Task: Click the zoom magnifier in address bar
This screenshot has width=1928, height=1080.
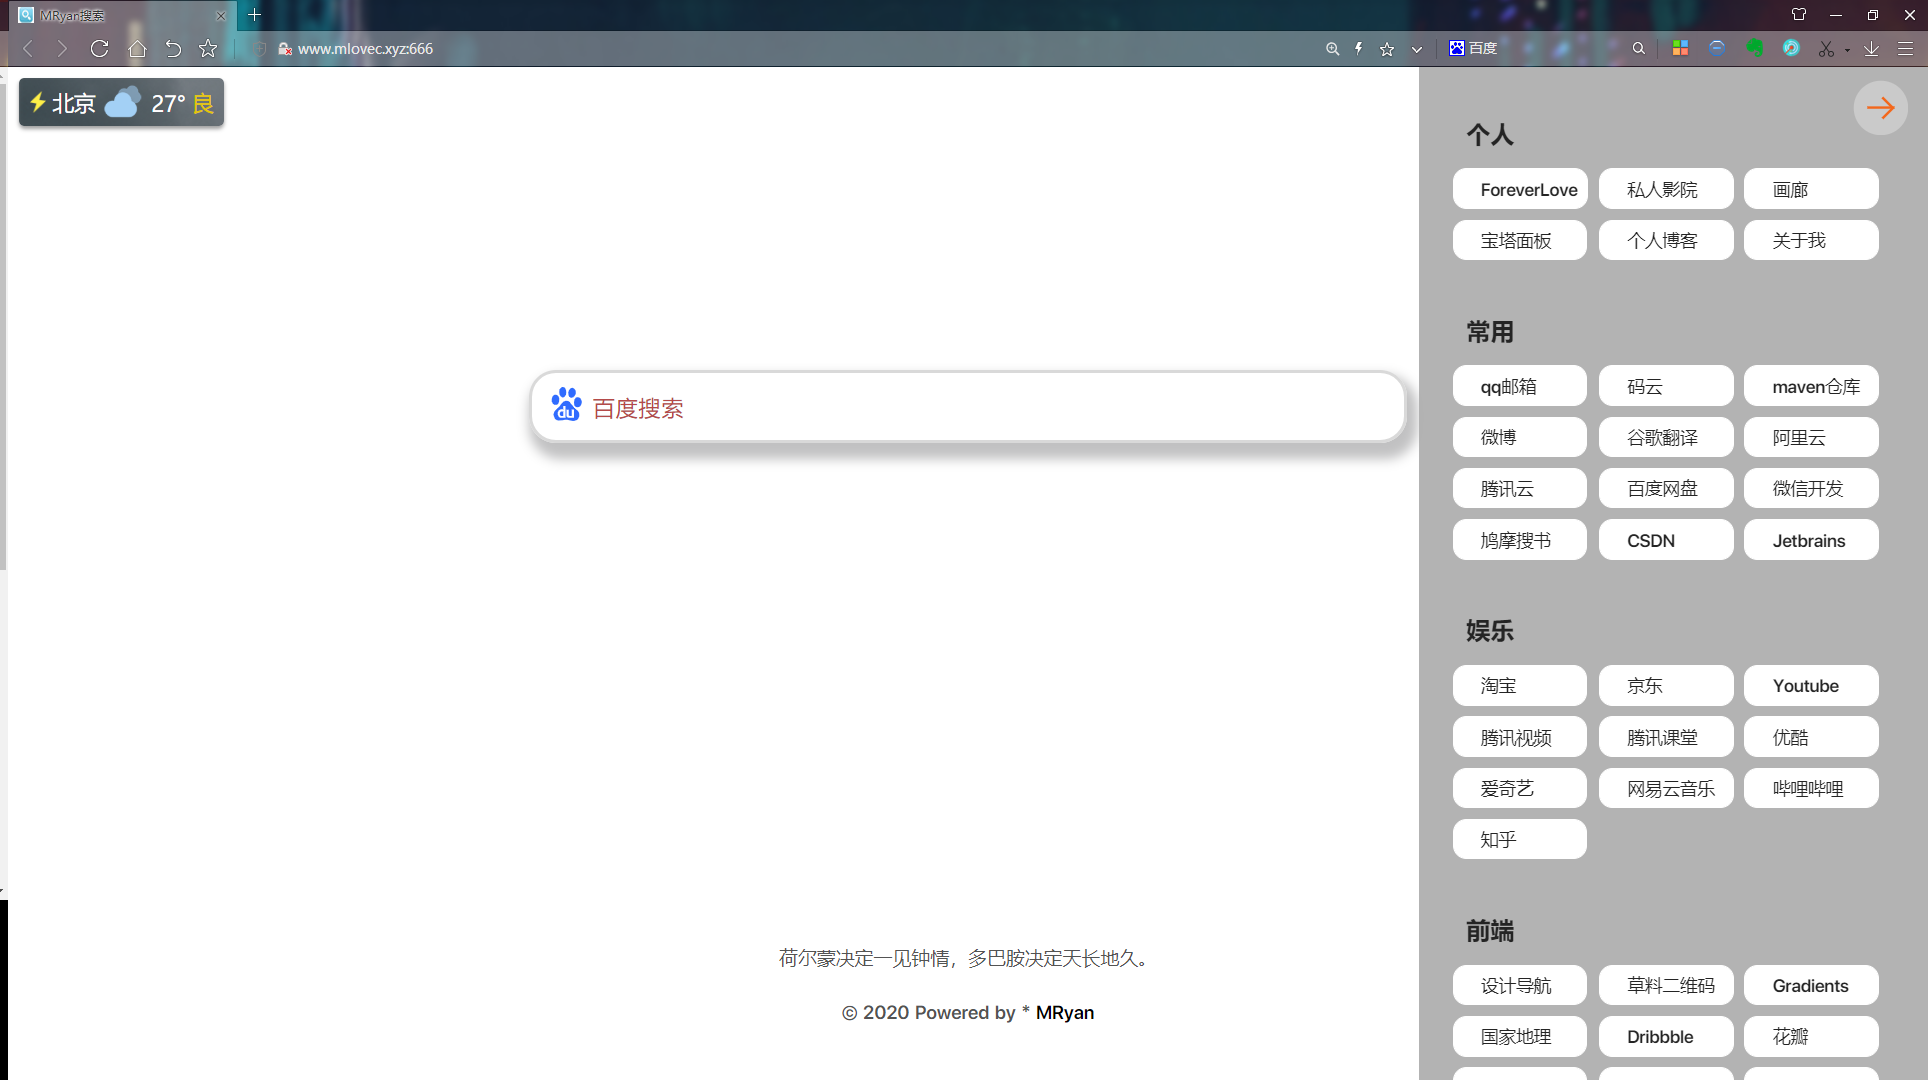Action: pyautogui.click(x=1332, y=48)
